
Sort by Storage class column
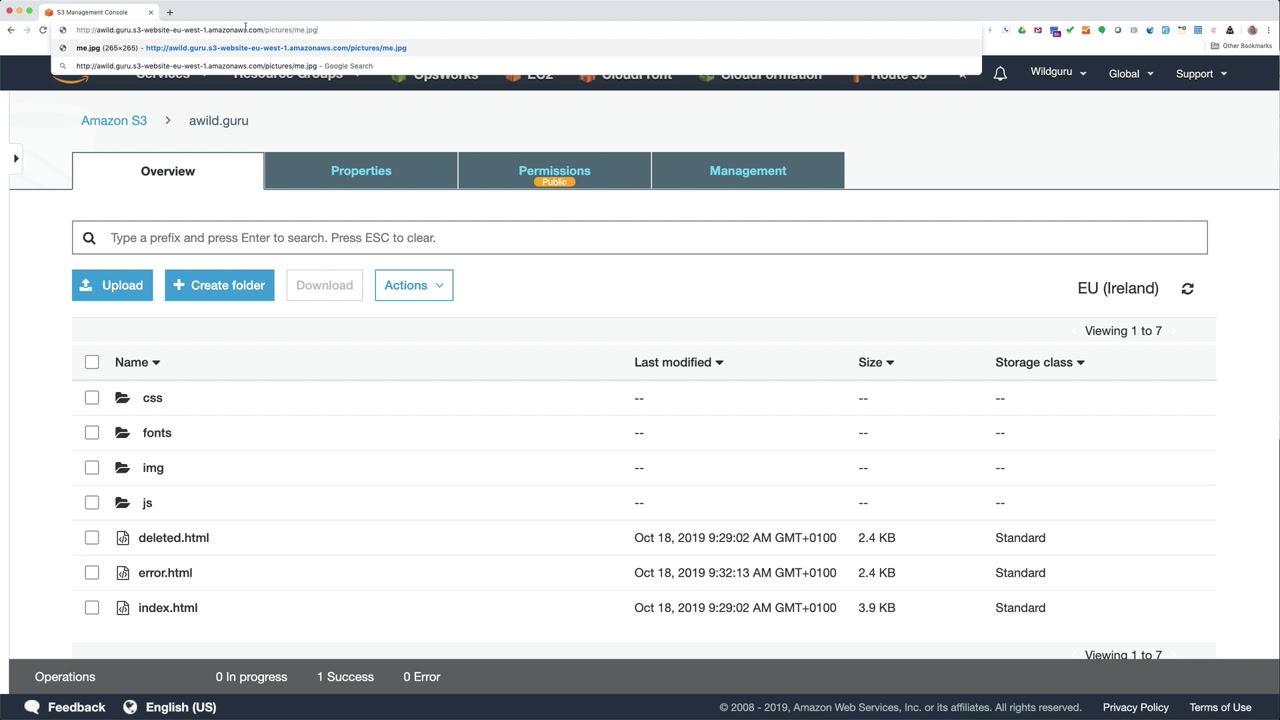pos(1040,362)
